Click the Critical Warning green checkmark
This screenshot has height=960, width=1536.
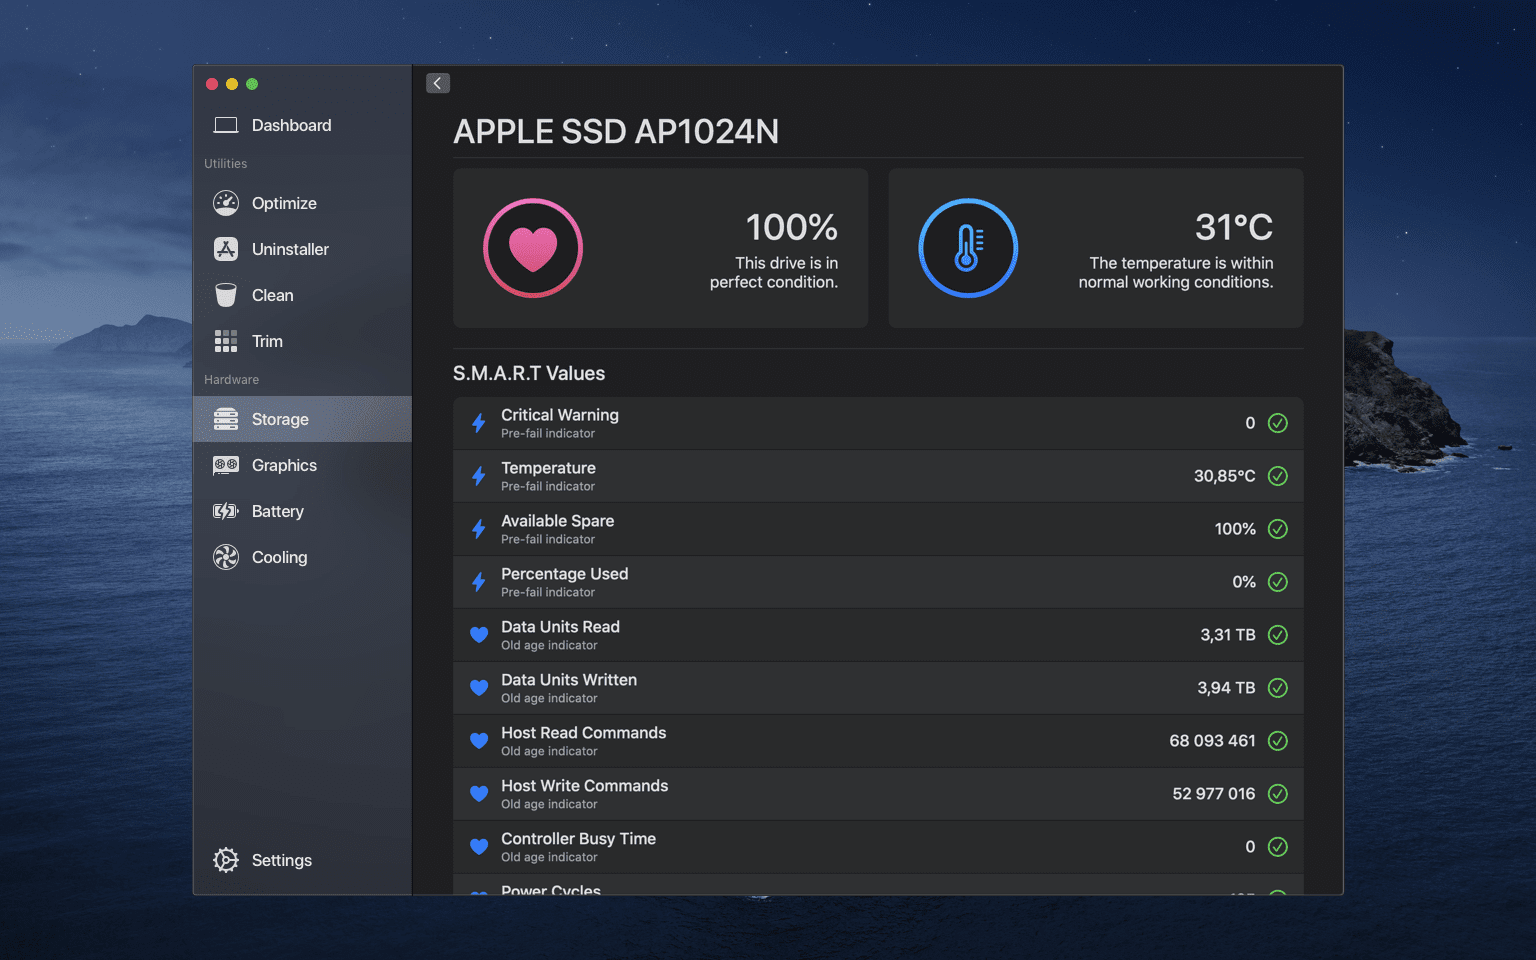(x=1278, y=423)
